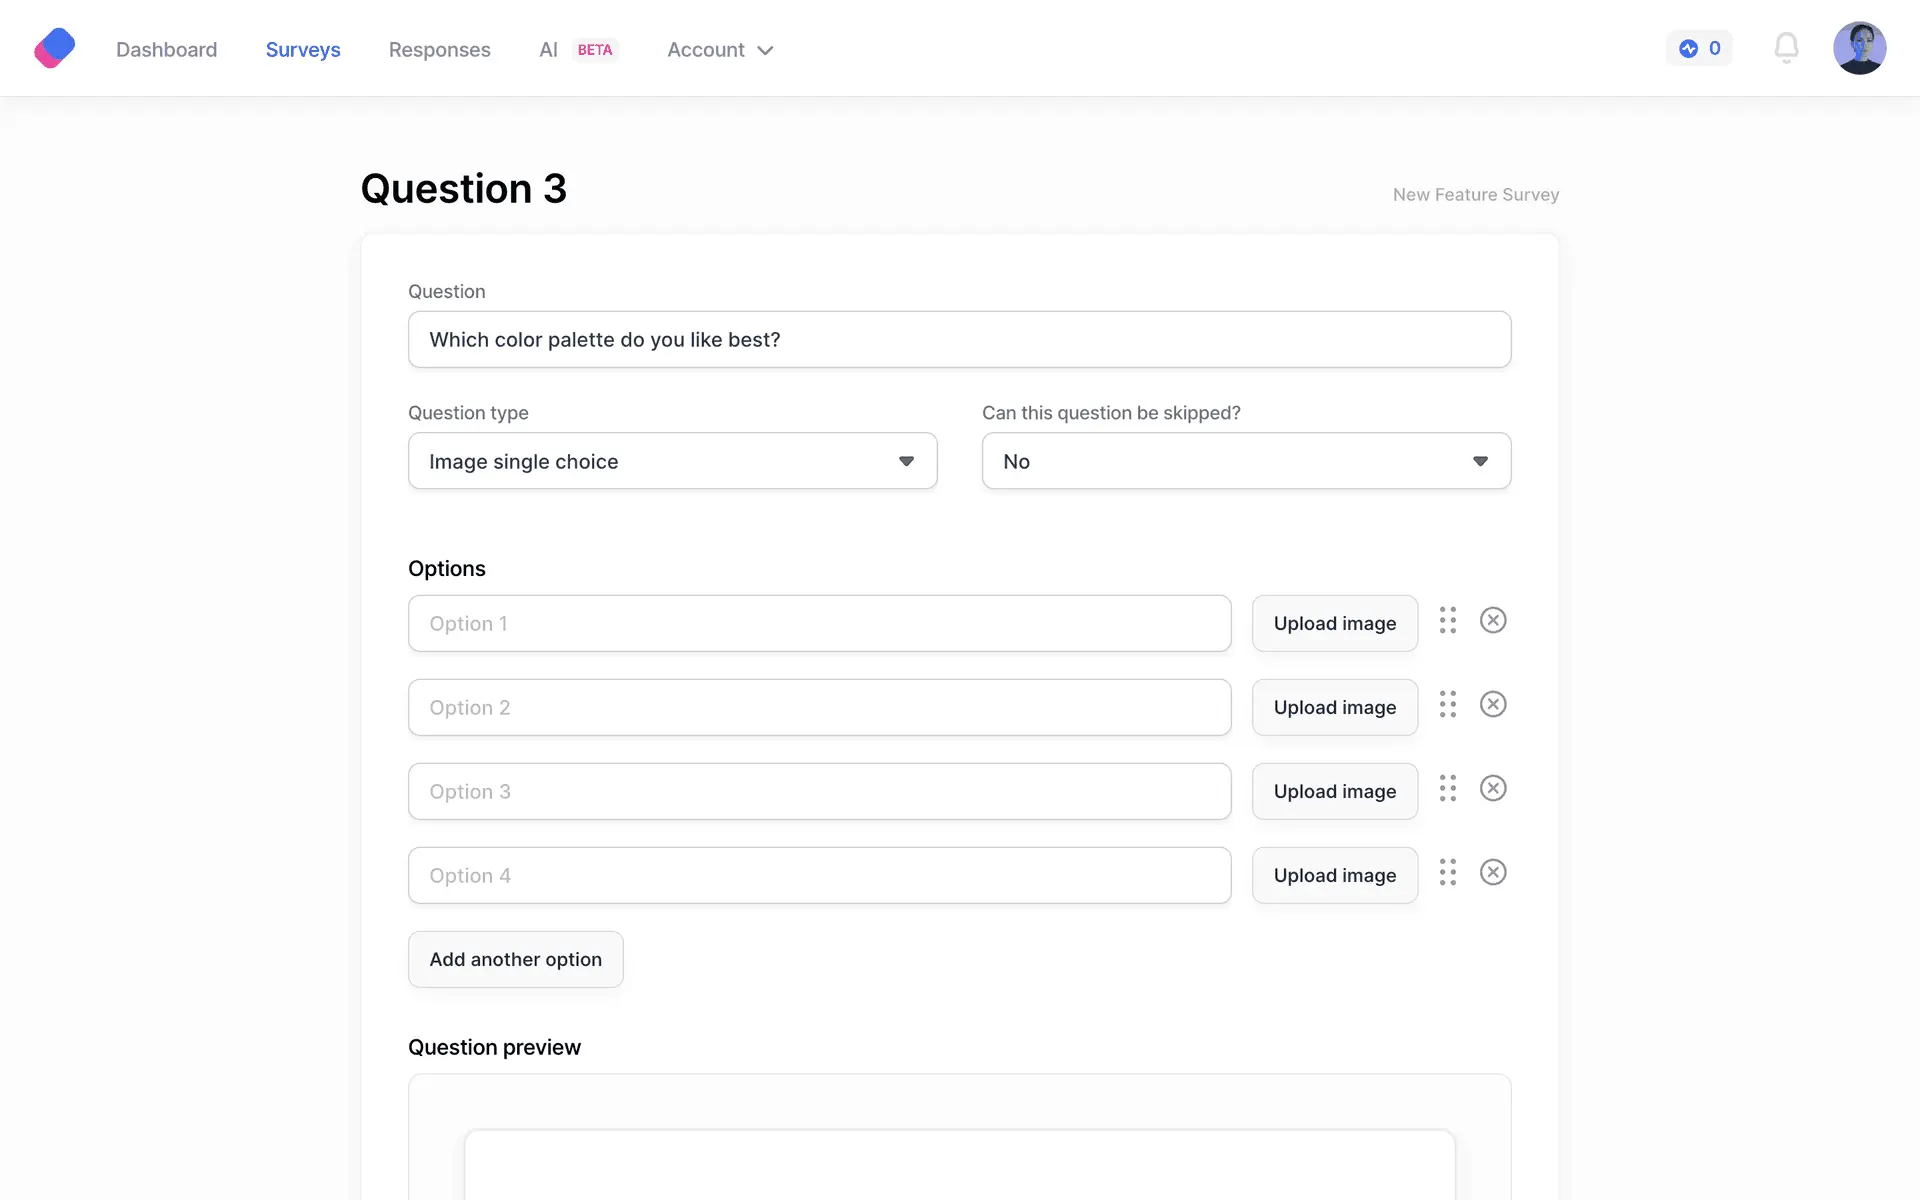The width and height of the screenshot is (1920, 1200).
Task: Remove Option 3 with circled X
Action: coord(1493,789)
